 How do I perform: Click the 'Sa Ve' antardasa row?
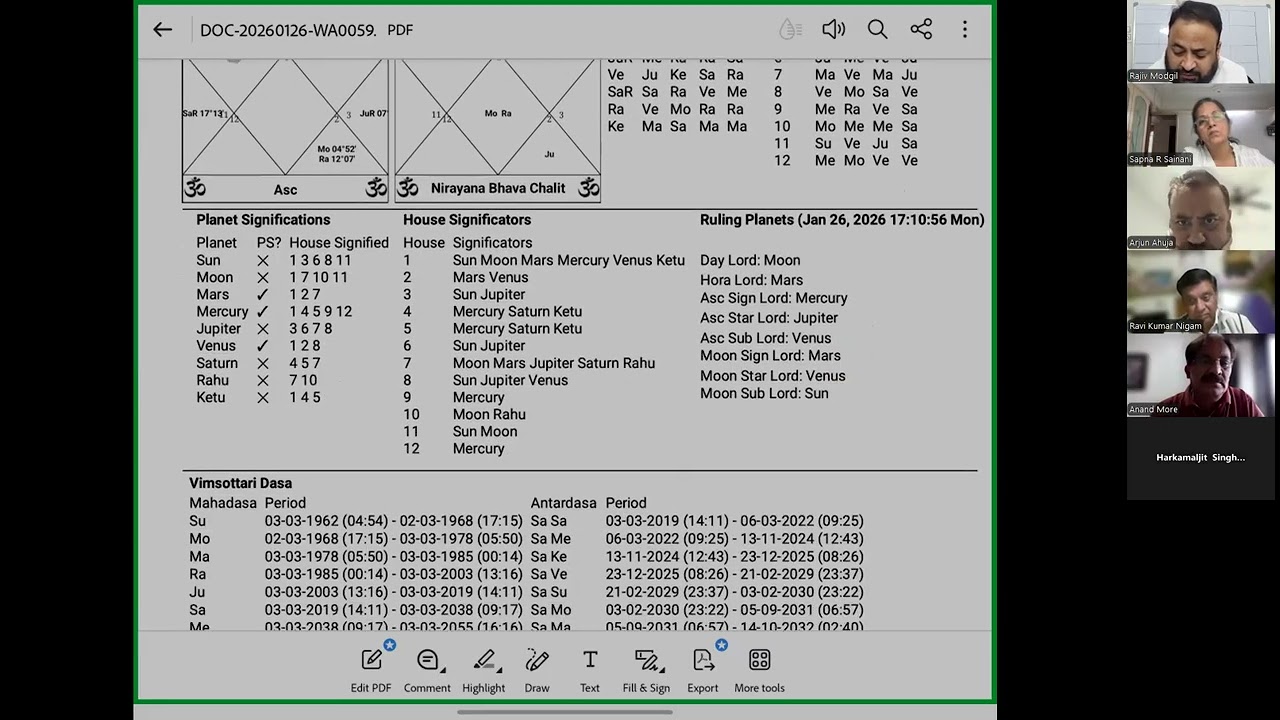pos(697,574)
